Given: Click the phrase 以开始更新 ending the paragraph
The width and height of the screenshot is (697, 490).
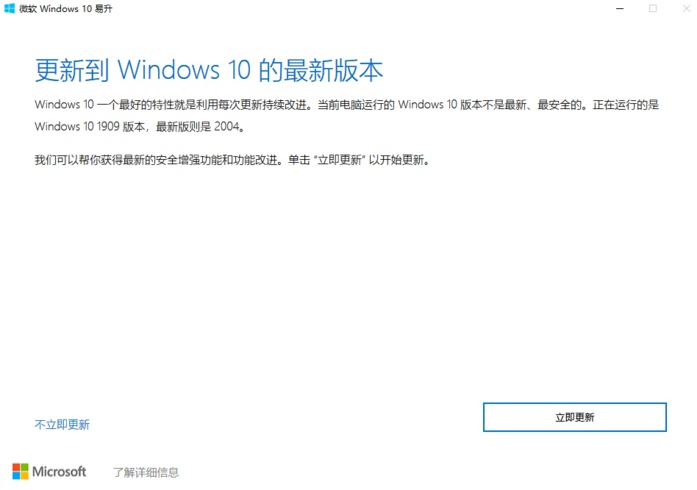Looking at the screenshot, I should [x=397, y=160].
